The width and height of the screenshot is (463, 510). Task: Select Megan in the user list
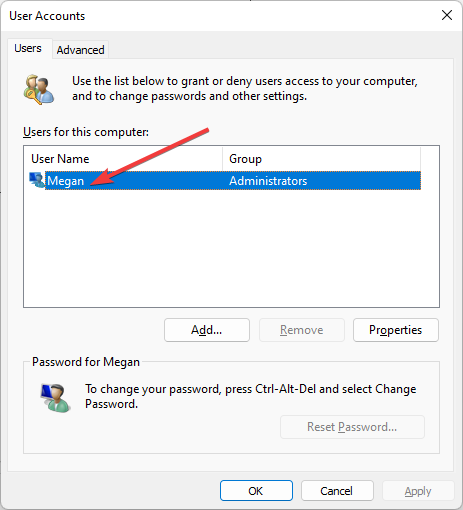[65, 181]
